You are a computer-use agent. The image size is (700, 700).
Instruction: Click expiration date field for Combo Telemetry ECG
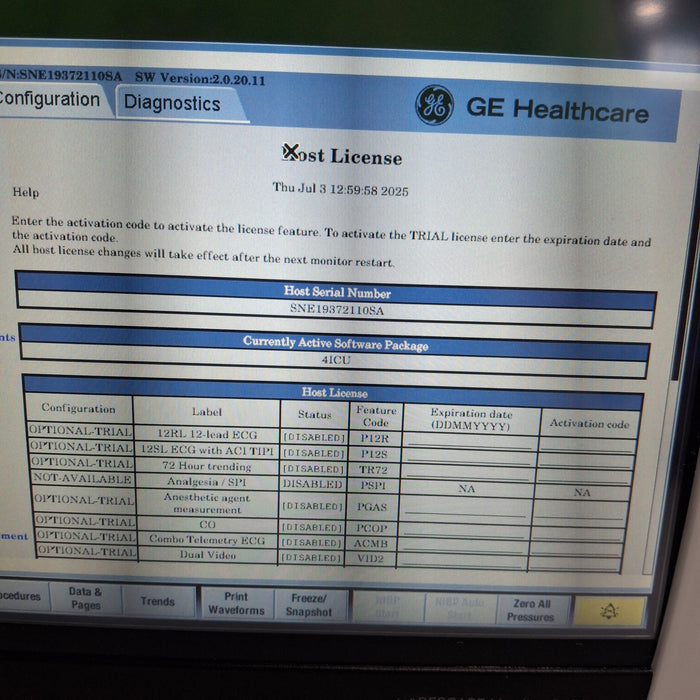point(462,546)
